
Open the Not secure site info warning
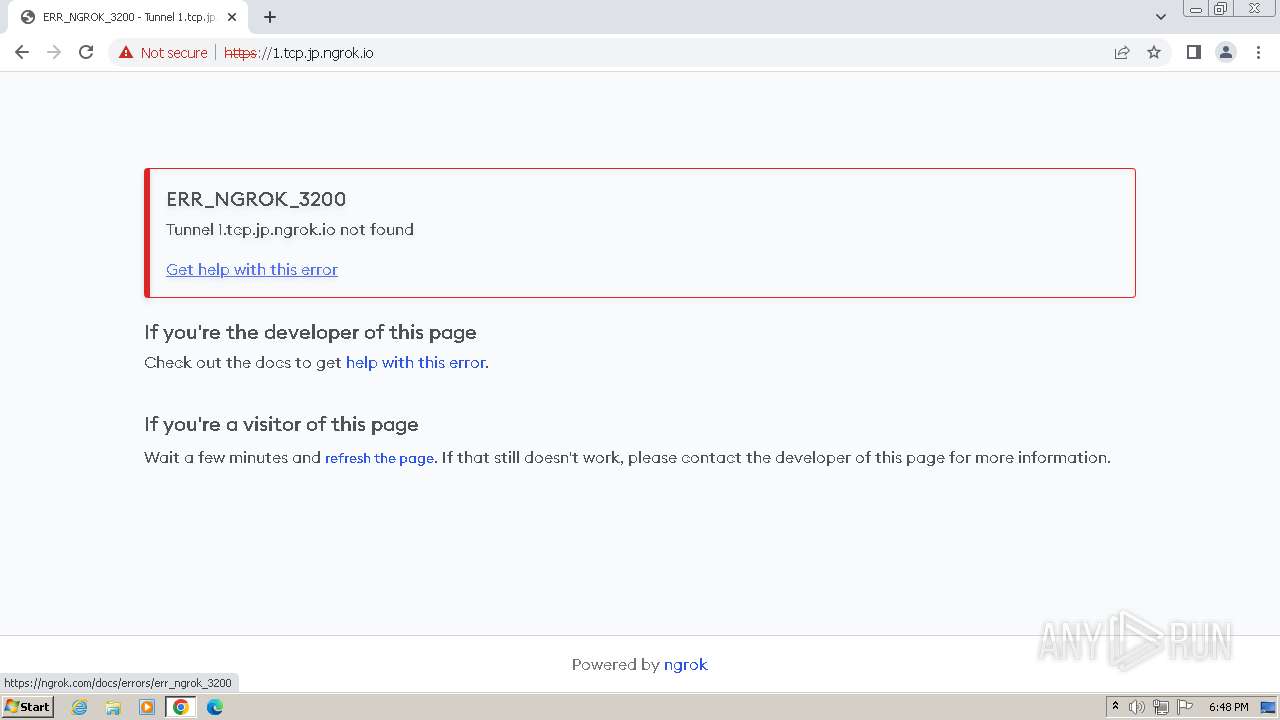163,52
